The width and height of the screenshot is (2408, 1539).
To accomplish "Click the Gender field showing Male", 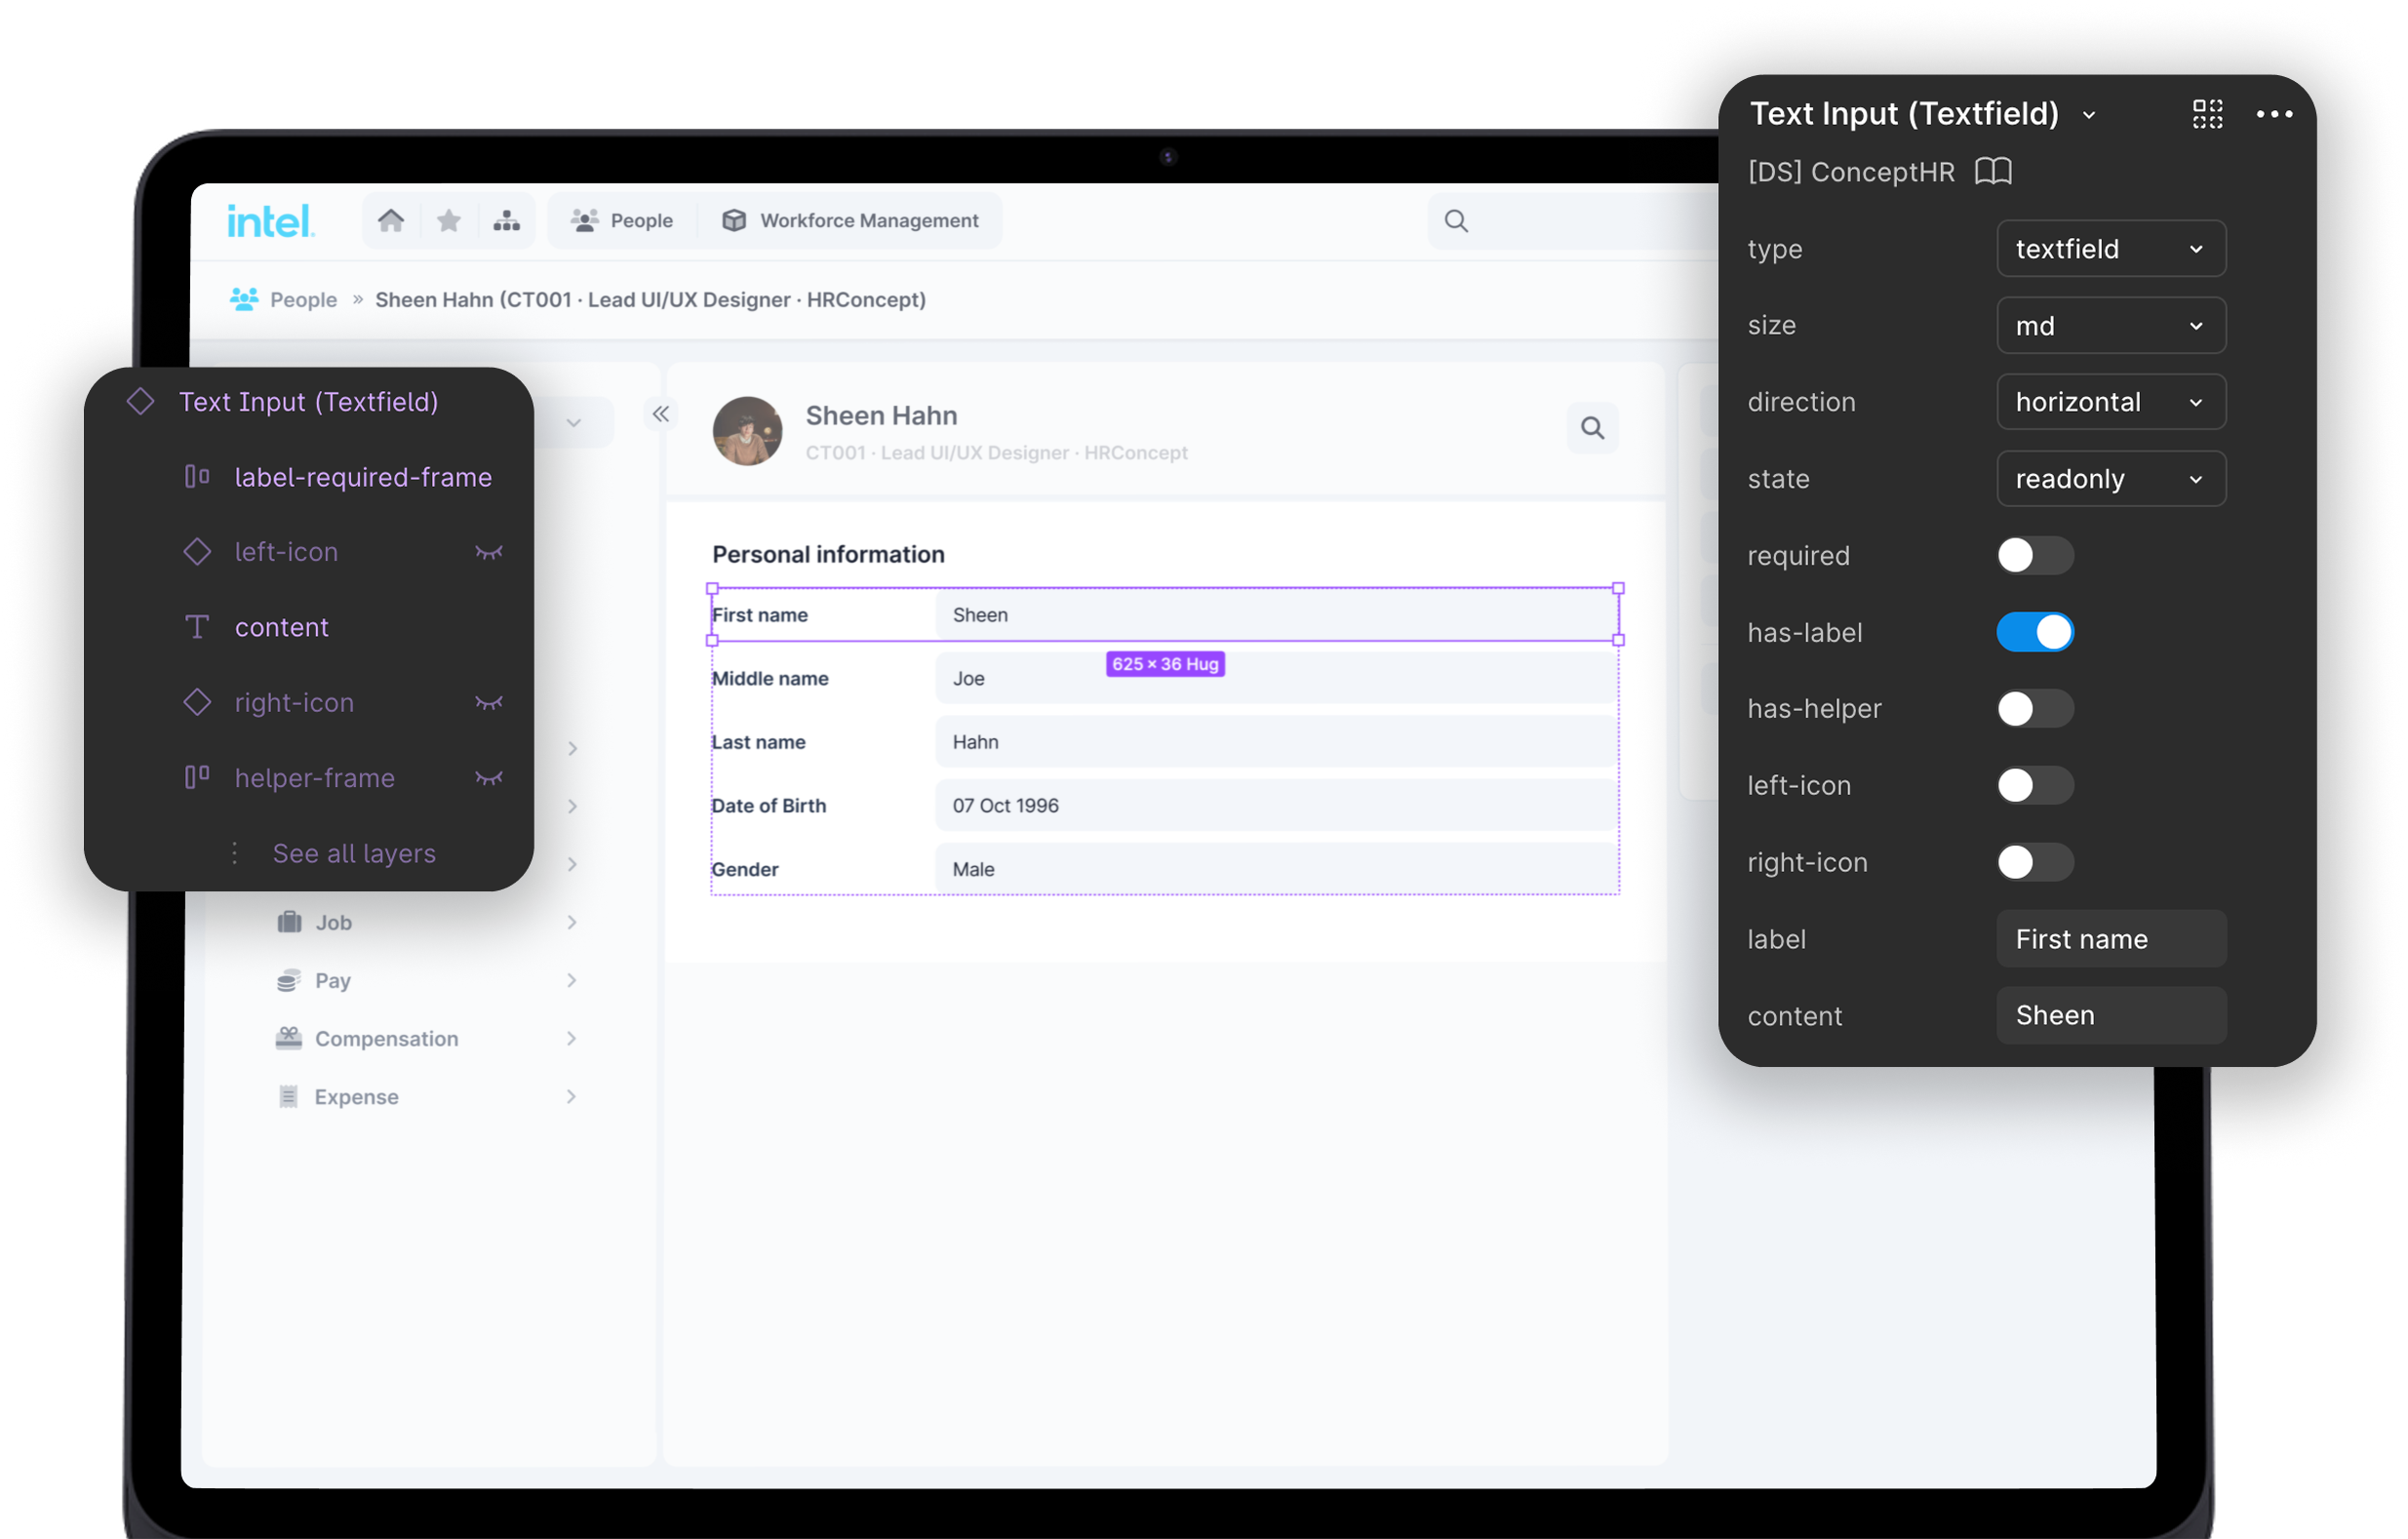I will coord(1275,868).
